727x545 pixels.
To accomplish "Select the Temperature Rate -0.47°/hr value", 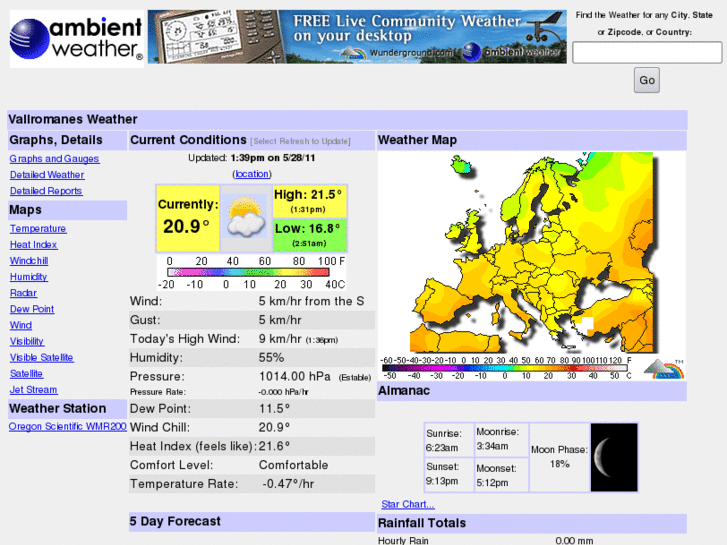I will click(288, 484).
